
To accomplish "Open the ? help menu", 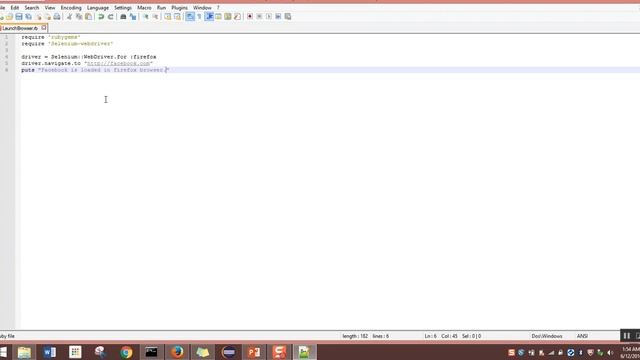I will point(218,8).
